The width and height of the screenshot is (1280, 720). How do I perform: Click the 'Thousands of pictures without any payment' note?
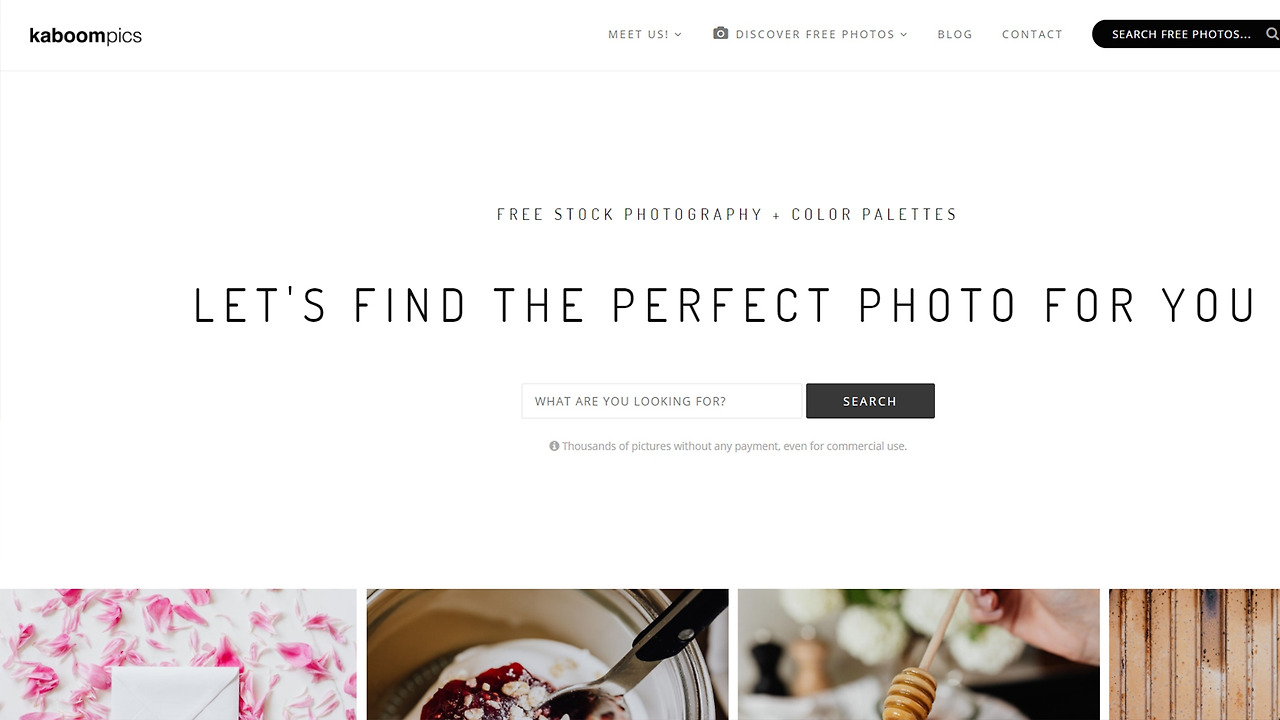[734, 446]
